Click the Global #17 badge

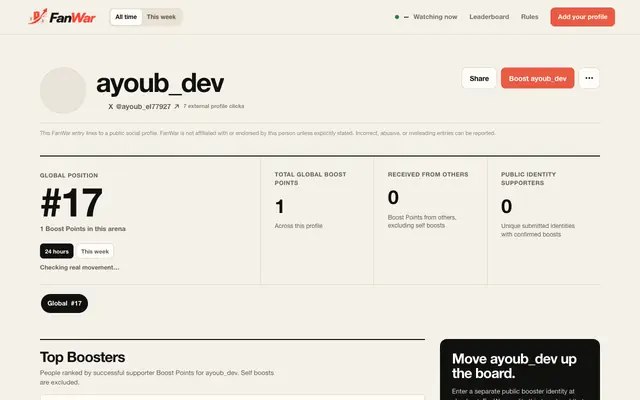pos(64,303)
